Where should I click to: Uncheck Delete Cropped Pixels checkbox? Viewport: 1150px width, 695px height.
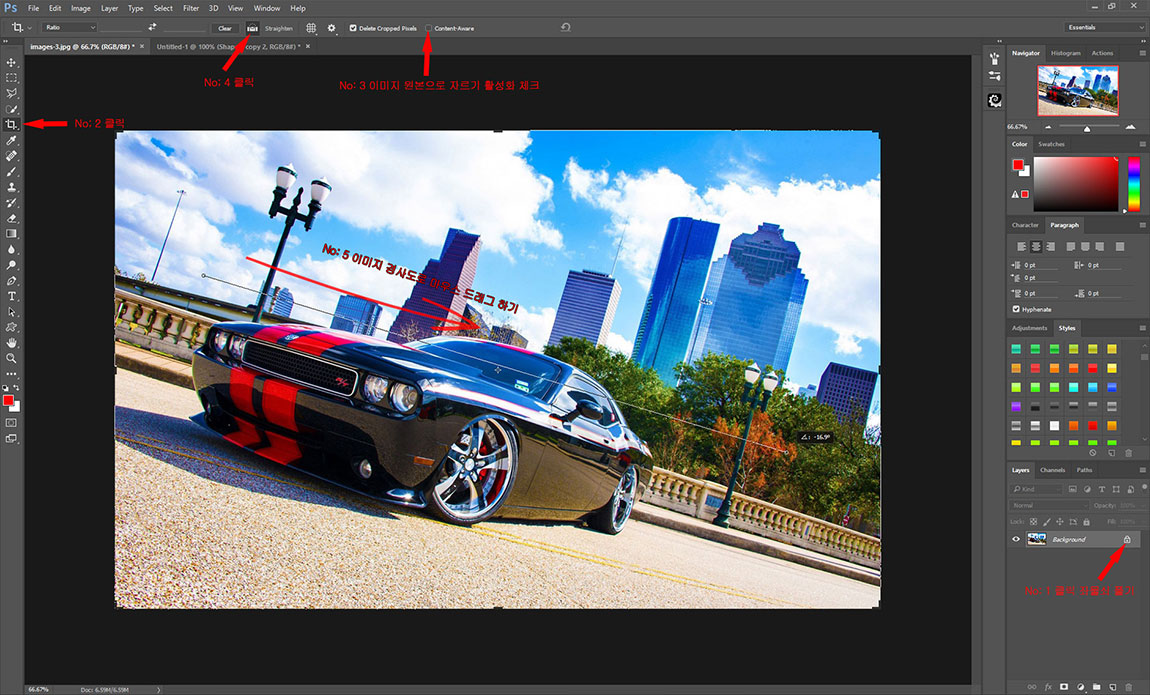tap(353, 29)
